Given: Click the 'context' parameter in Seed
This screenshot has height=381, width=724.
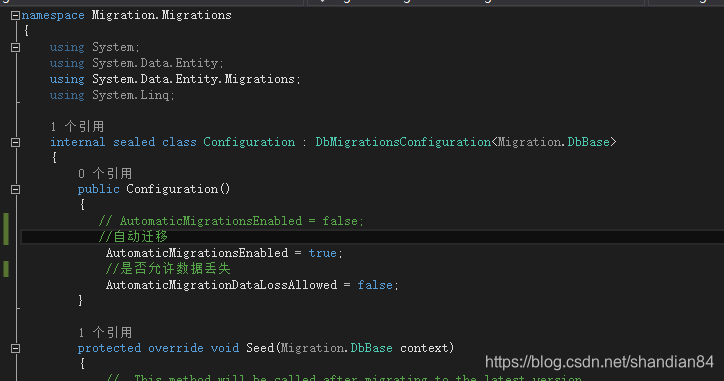Looking at the screenshot, I should tap(425, 348).
